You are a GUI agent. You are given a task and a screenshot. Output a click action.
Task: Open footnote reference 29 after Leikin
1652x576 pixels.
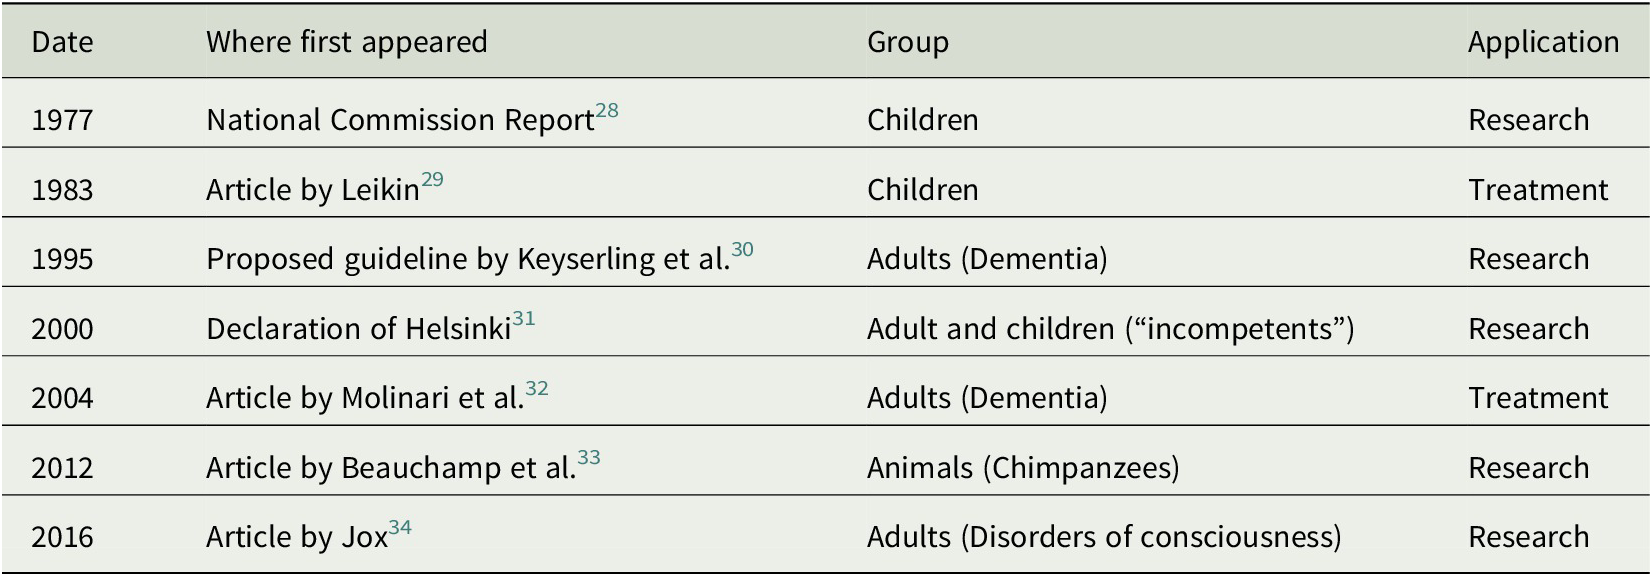coord(432,180)
